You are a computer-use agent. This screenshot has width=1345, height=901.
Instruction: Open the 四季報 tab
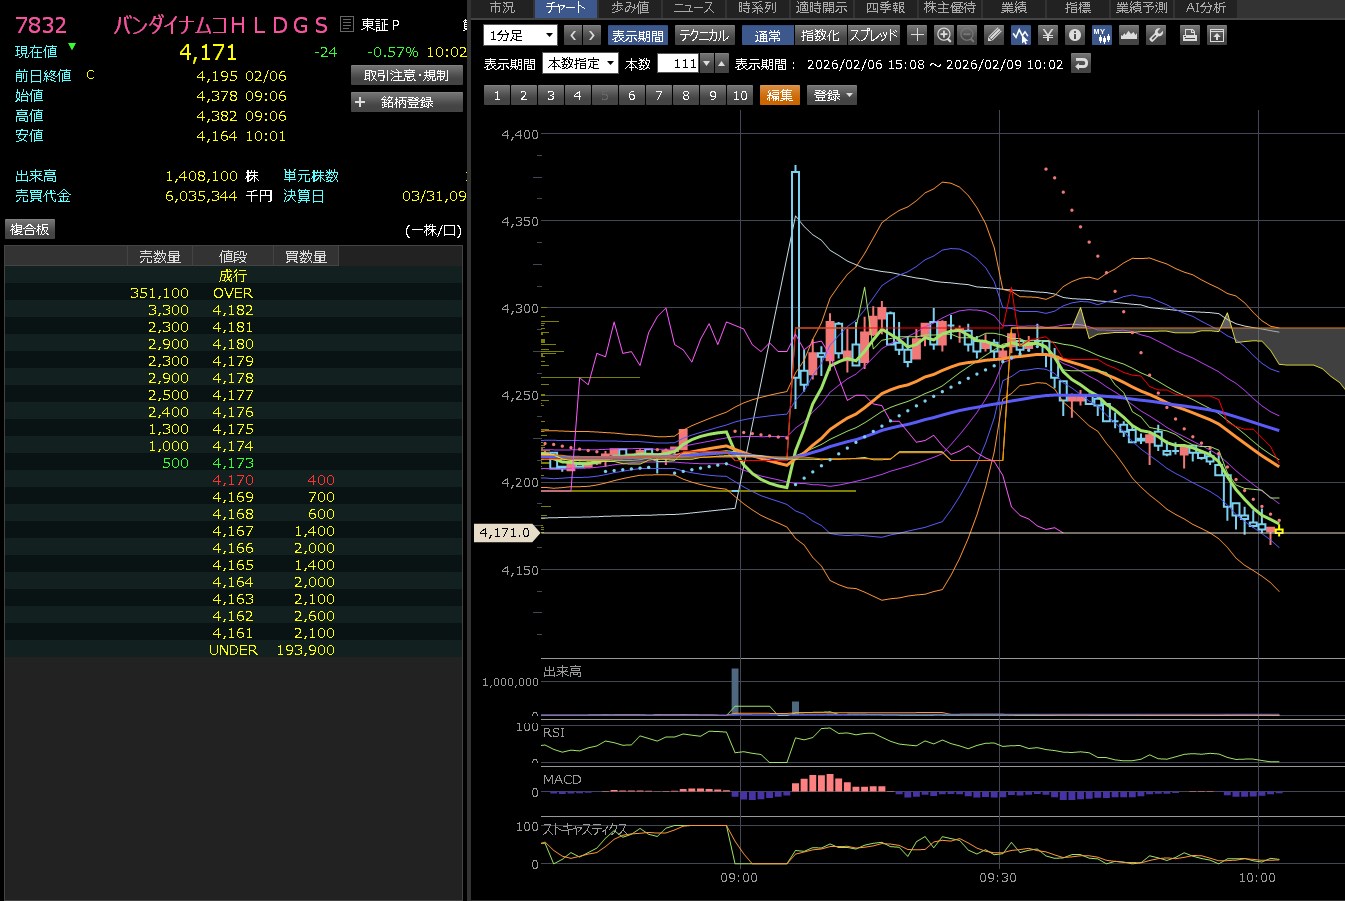click(x=885, y=8)
